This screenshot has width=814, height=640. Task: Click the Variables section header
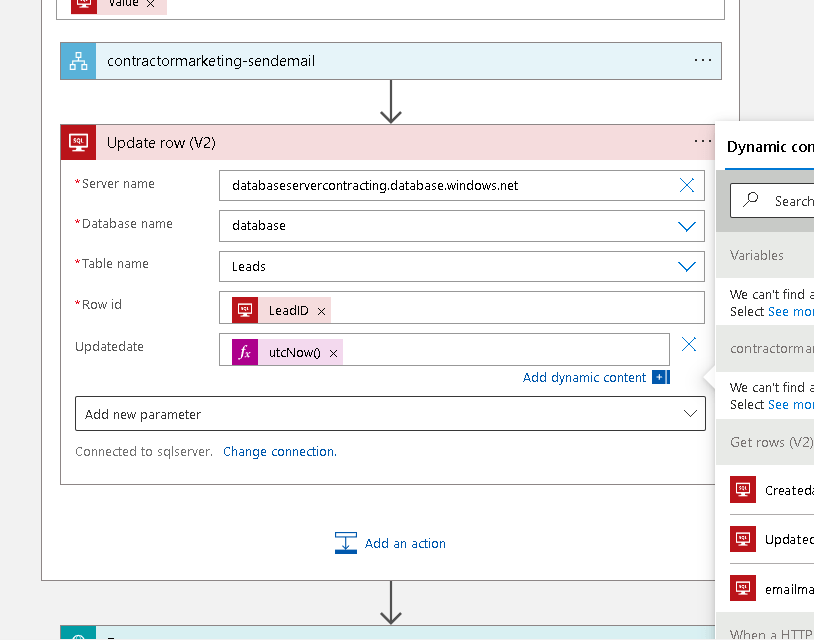(x=765, y=255)
